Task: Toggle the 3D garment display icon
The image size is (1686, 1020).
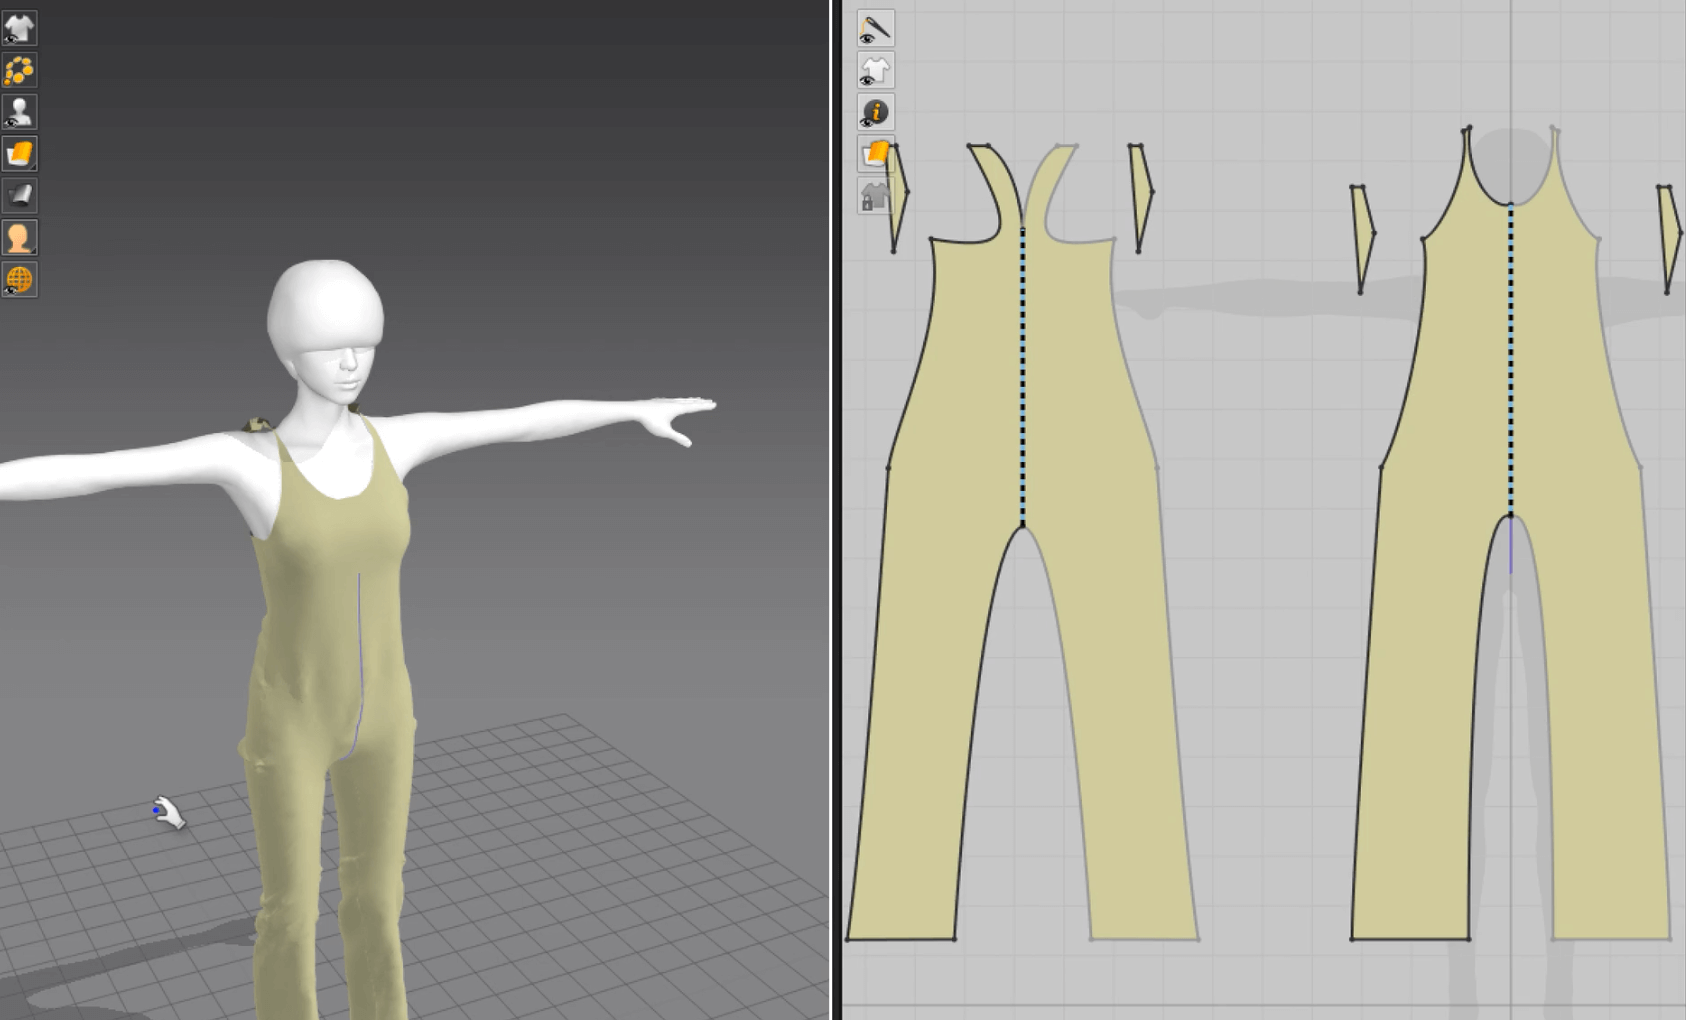Action: coord(19,28)
